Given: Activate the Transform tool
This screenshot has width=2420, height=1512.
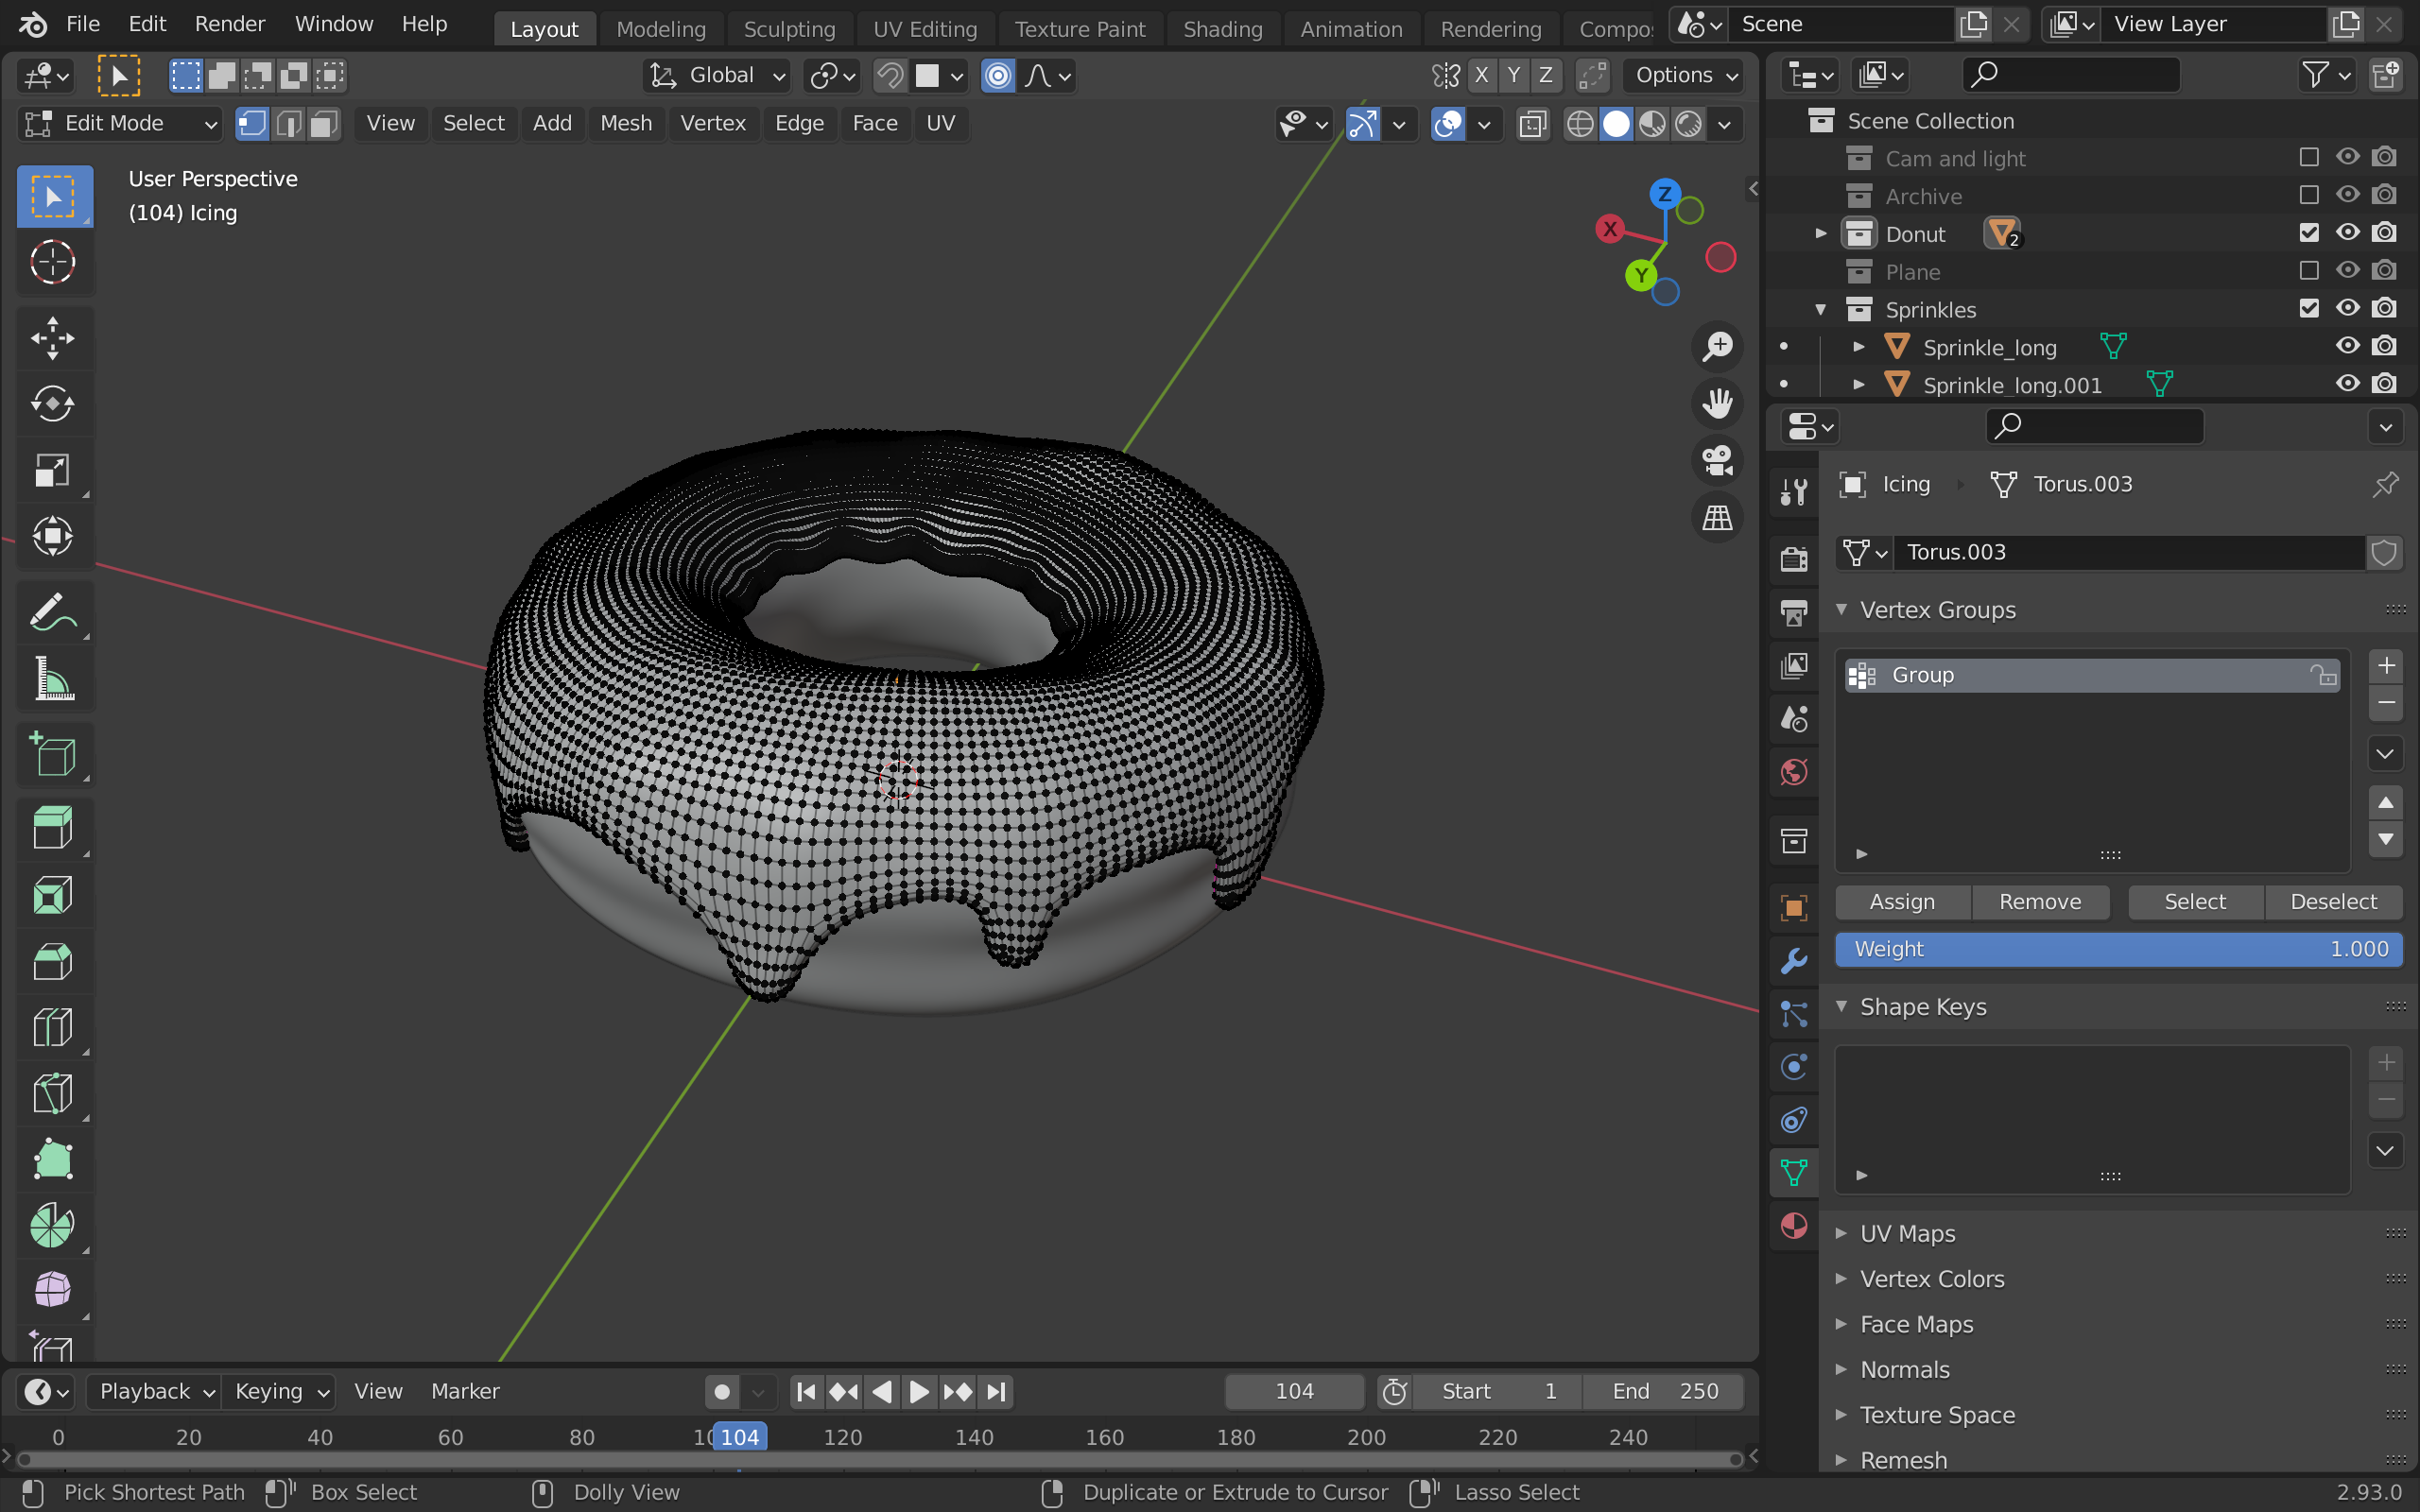Looking at the screenshot, I should point(53,536).
